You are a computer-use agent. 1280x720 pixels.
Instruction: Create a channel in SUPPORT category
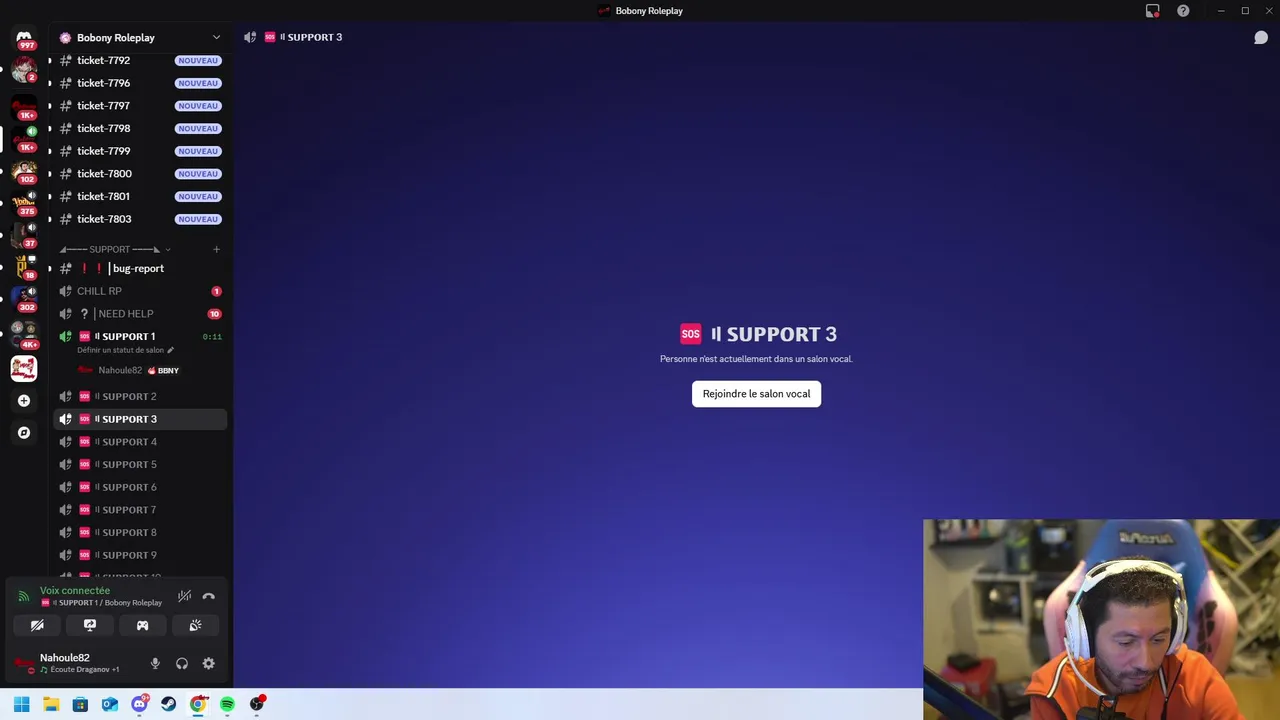click(x=216, y=249)
